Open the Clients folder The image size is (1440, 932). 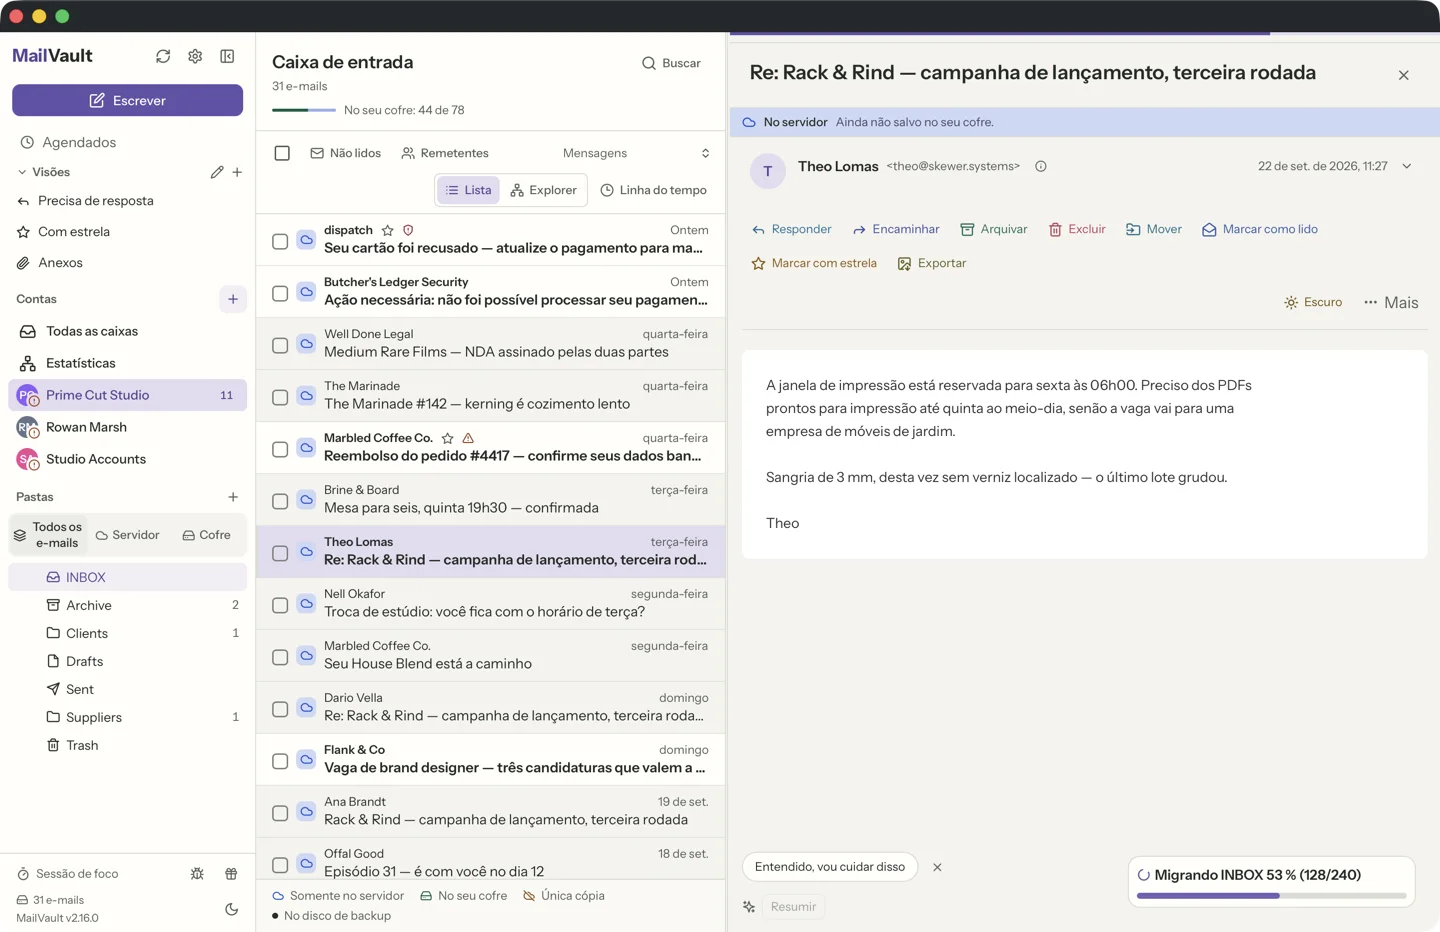pos(127,633)
